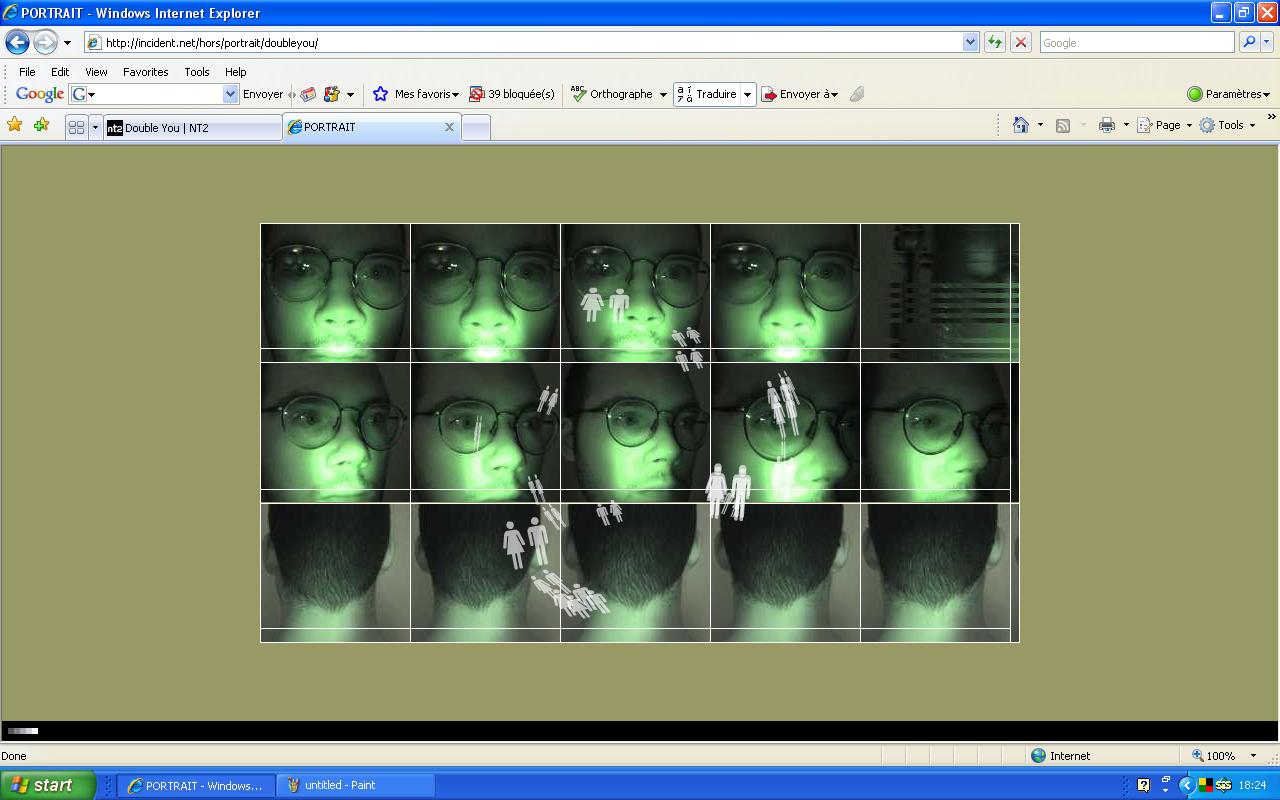
Task: Click the Envoyer button on Google toolbar
Action: point(263,94)
